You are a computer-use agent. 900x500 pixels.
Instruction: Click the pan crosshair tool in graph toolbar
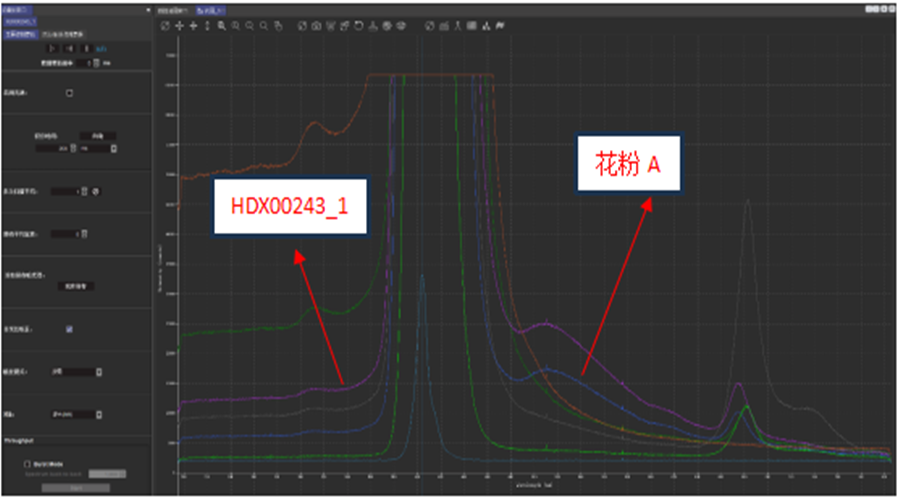tap(179, 26)
